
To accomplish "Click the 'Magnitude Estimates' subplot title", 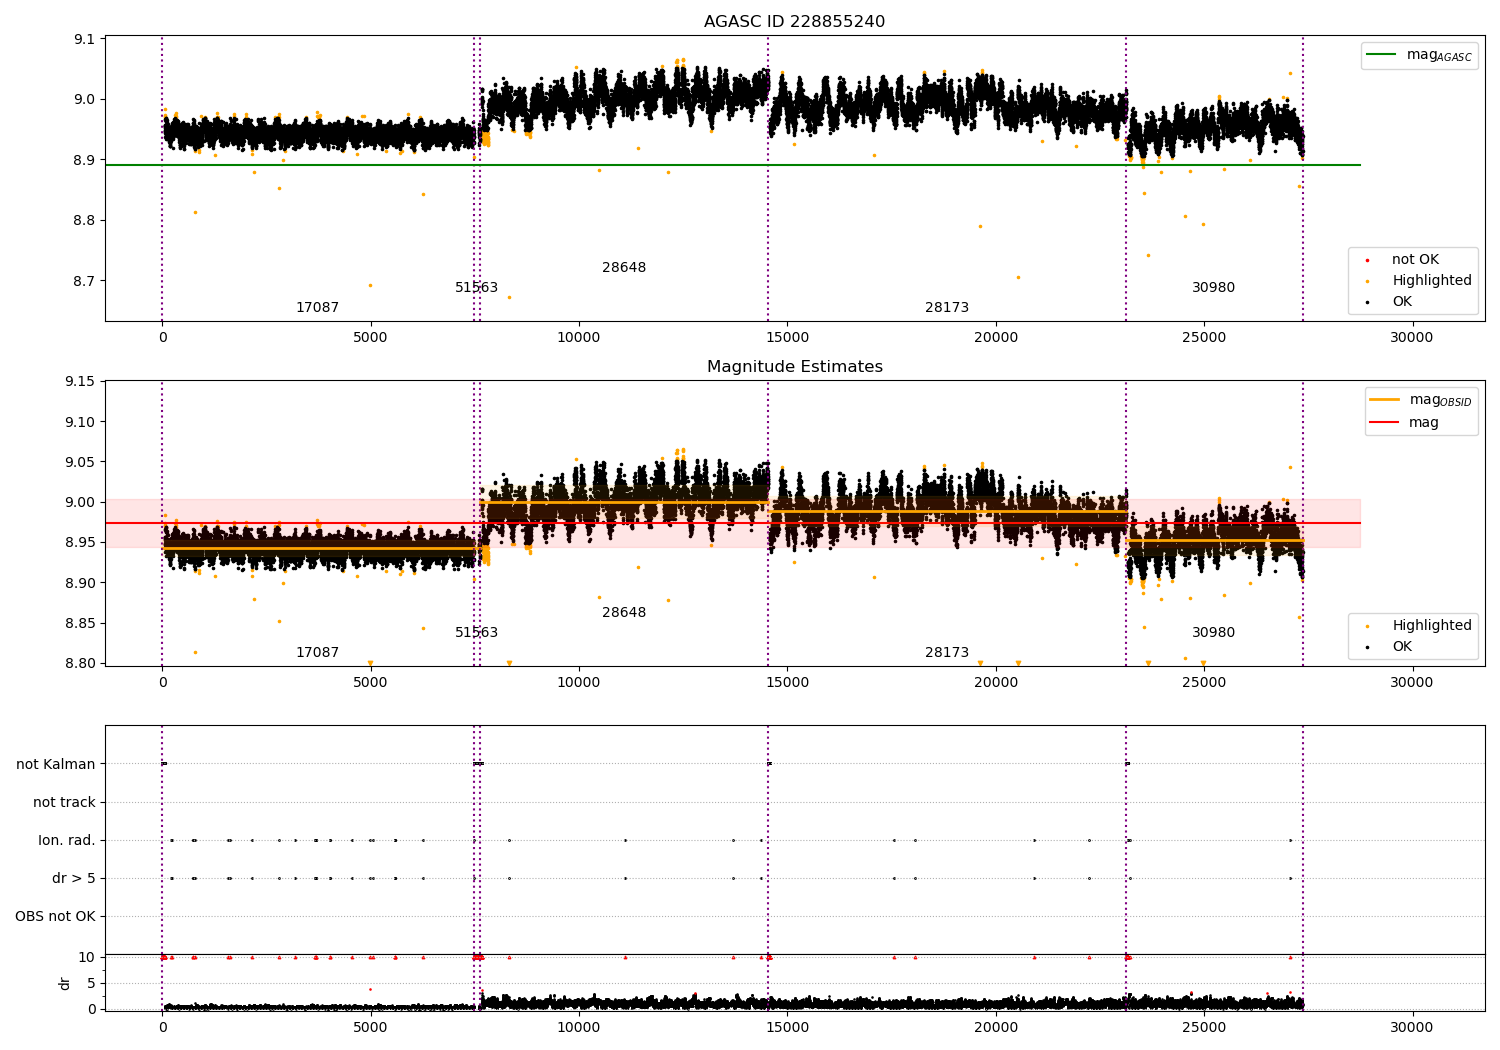I will tap(794, 367).
